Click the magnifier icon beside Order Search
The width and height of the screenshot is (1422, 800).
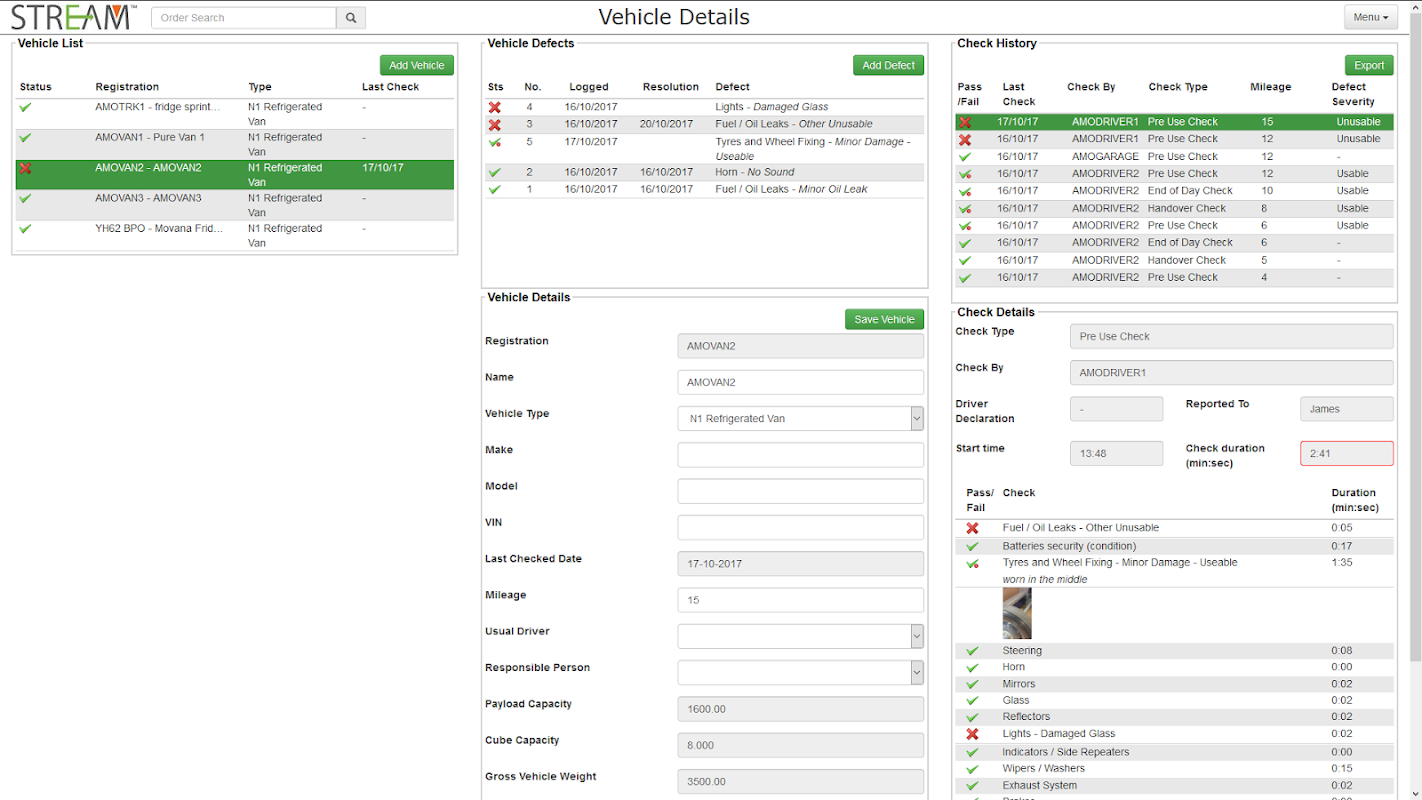pyautogui.click(x=351, y=18)
